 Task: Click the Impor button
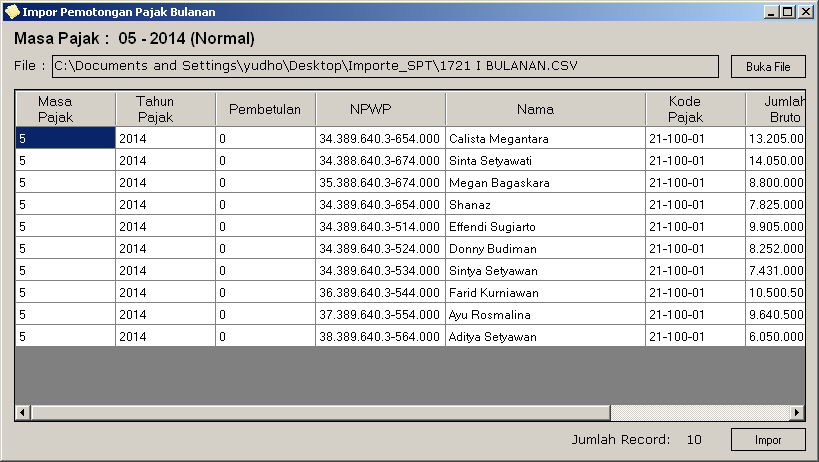pos(768,440)
